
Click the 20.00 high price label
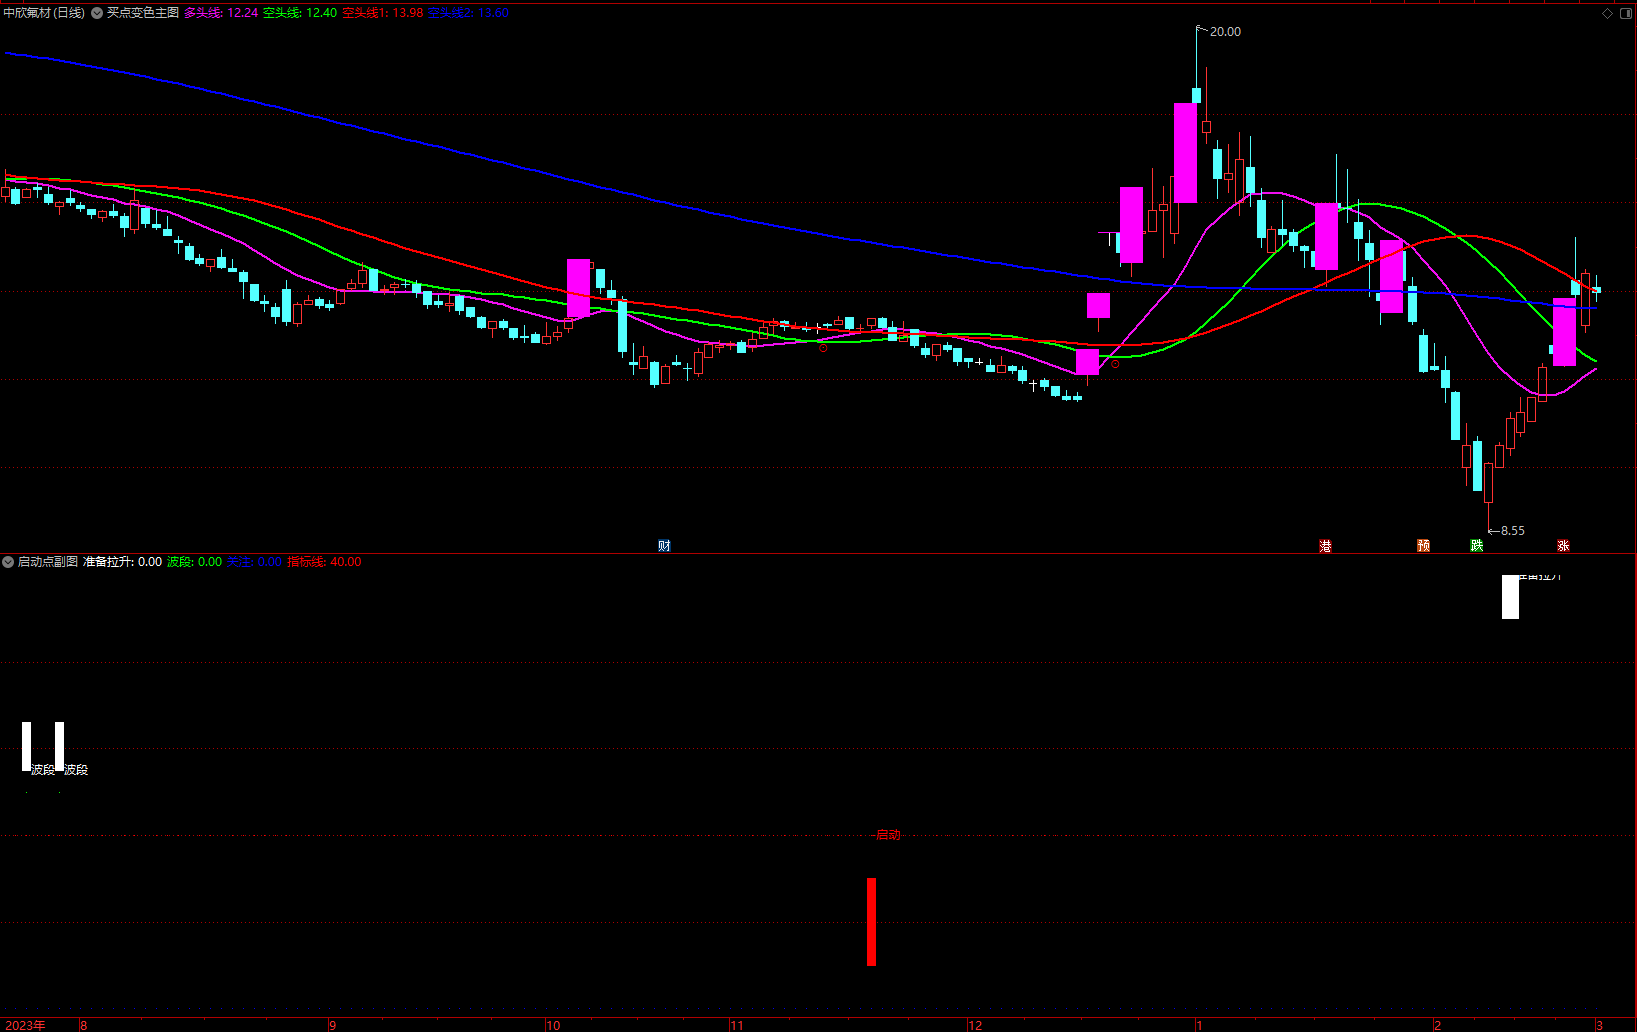[1225, 32]
